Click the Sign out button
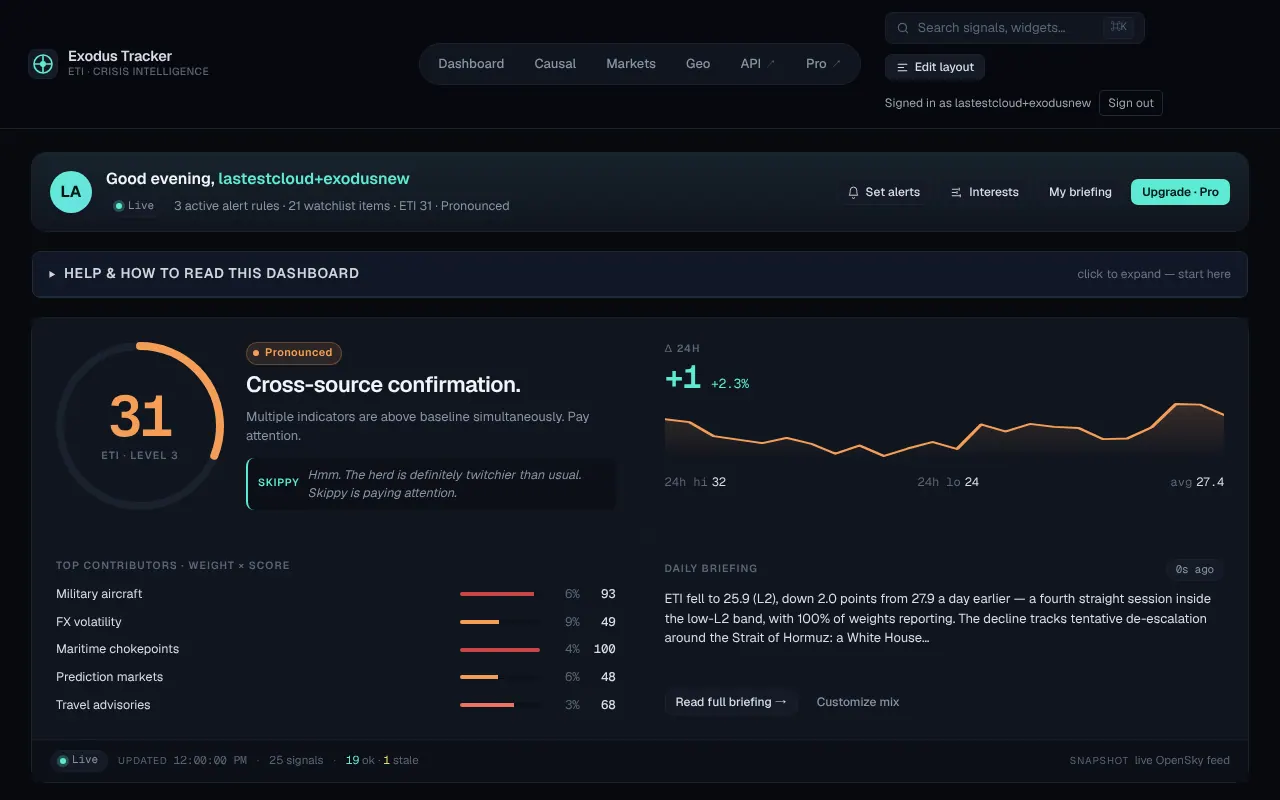Image resolution: width=1280 pixels, height=800 pixels. 1131,103
